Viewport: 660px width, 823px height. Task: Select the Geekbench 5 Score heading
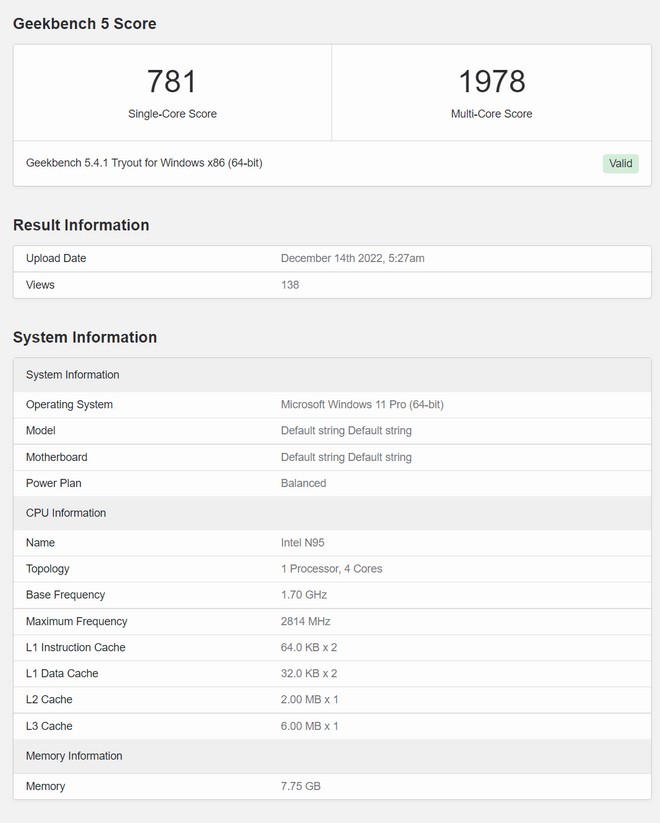(x=85, y=23)
